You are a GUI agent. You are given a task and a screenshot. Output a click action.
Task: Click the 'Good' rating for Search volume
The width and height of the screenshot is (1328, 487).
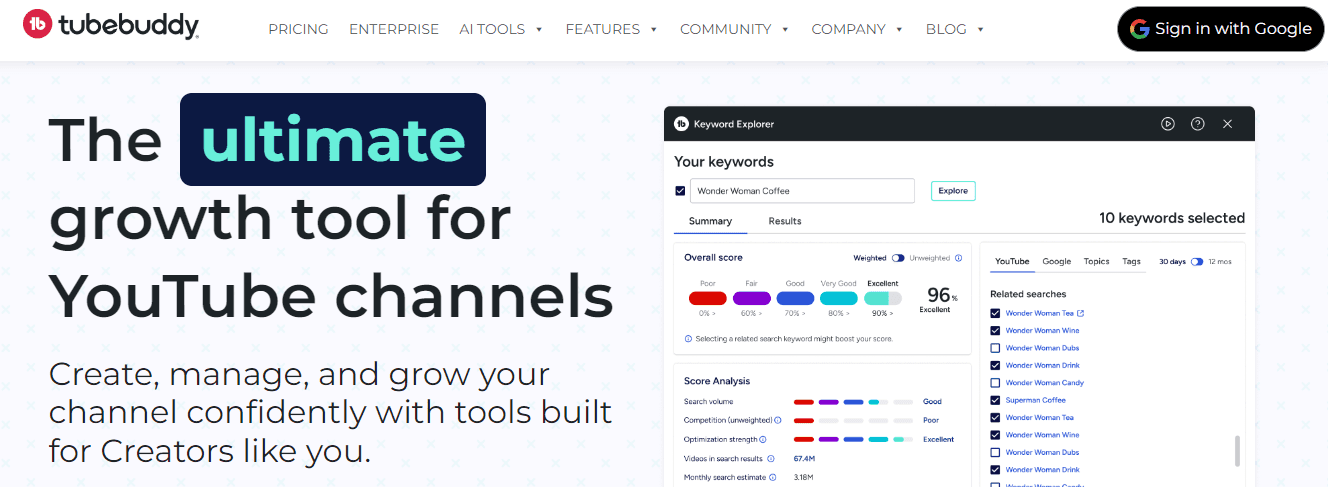932,401
